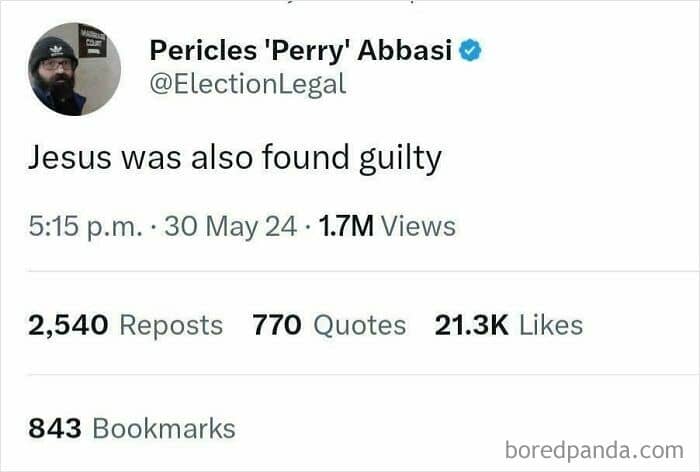Click the beanie logo in the avatar
Screen dimensions: 700x472
(x=55, y=50)
